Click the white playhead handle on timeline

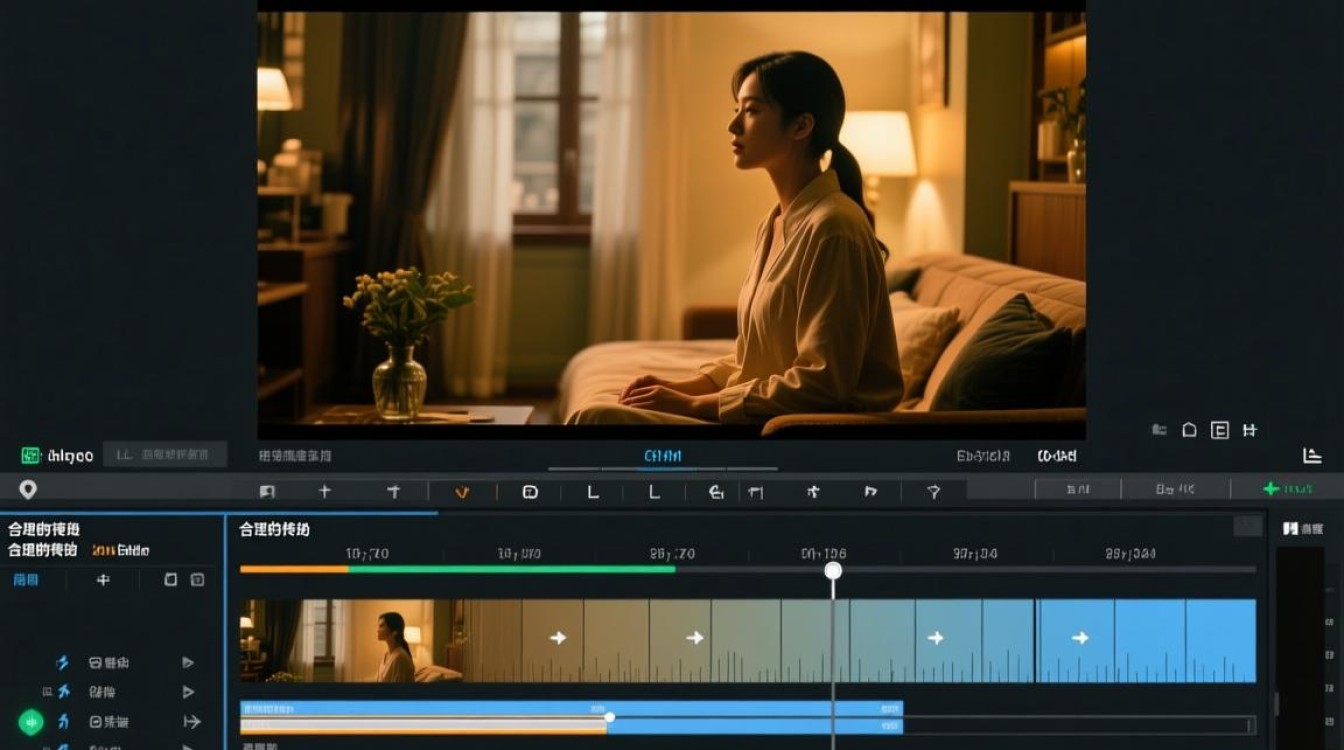[x=833, y=570]
